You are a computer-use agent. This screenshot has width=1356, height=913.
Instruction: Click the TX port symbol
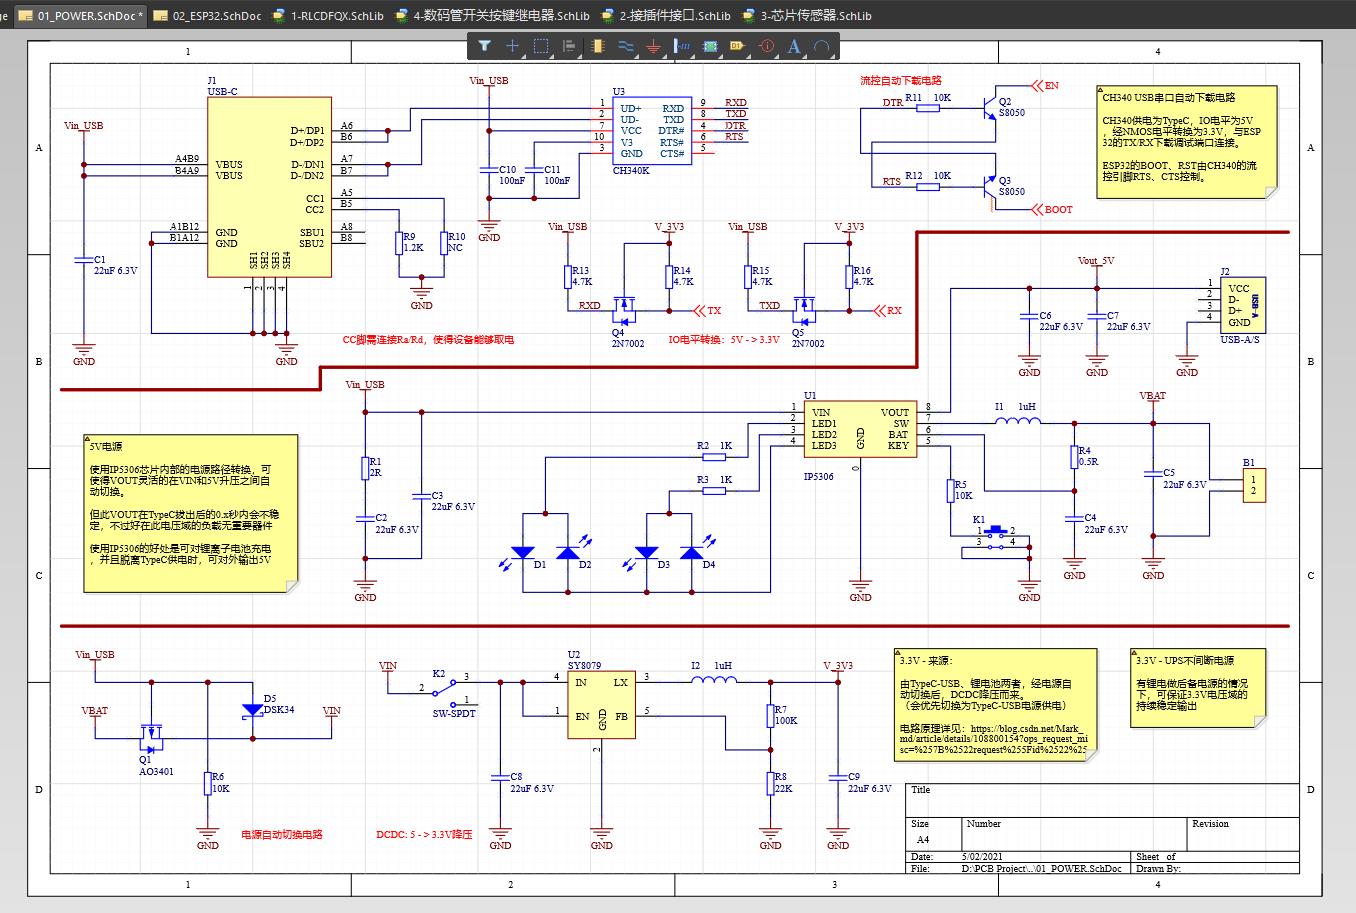pyautogui.click(x=707, y=311)
